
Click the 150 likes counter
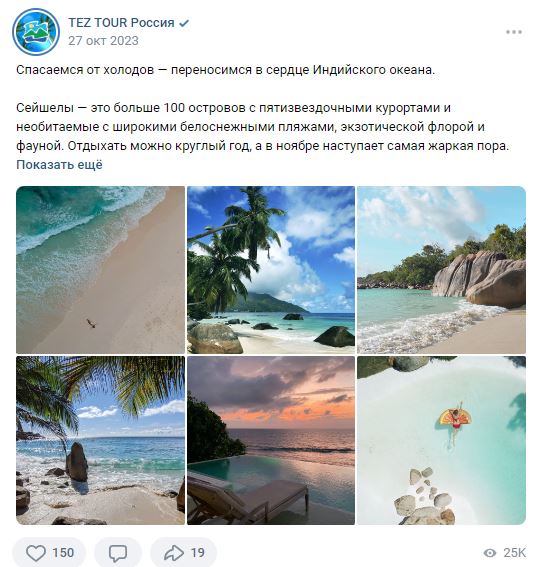pyautogui.click(x=63, y=553)
